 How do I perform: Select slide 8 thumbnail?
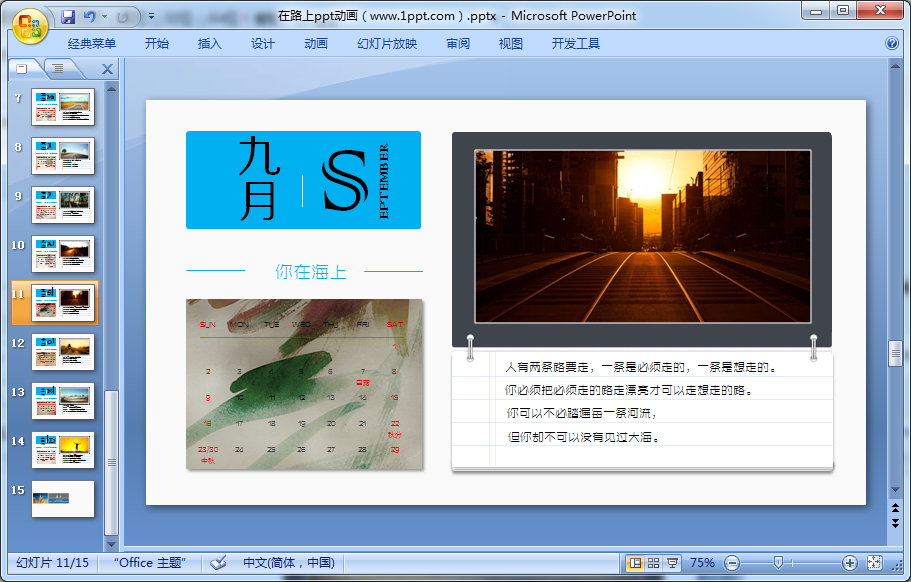click(63, 156)
